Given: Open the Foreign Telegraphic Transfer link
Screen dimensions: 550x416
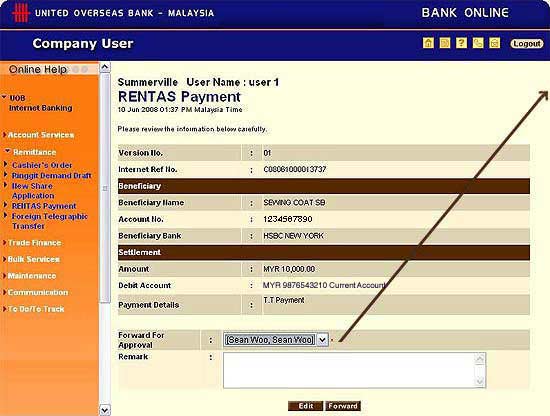Looking at the screenshot, I should coord(49,221).
